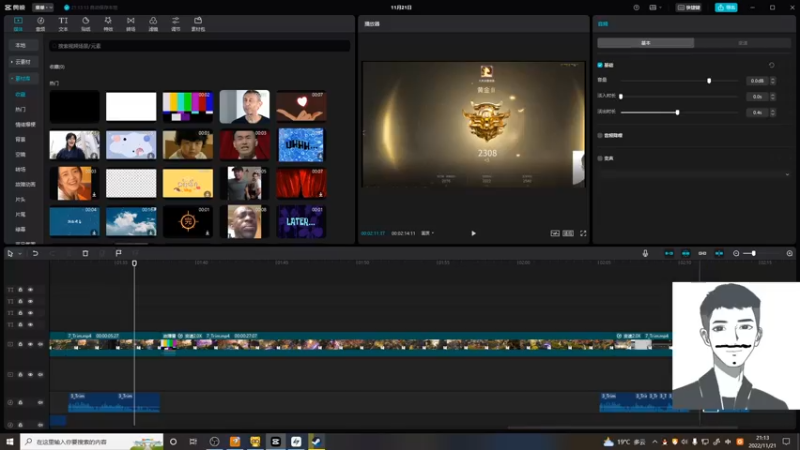This screenshot has width=800, height=450.
Task: Open Windows Task View on taskbar
Action: point(193,441)
